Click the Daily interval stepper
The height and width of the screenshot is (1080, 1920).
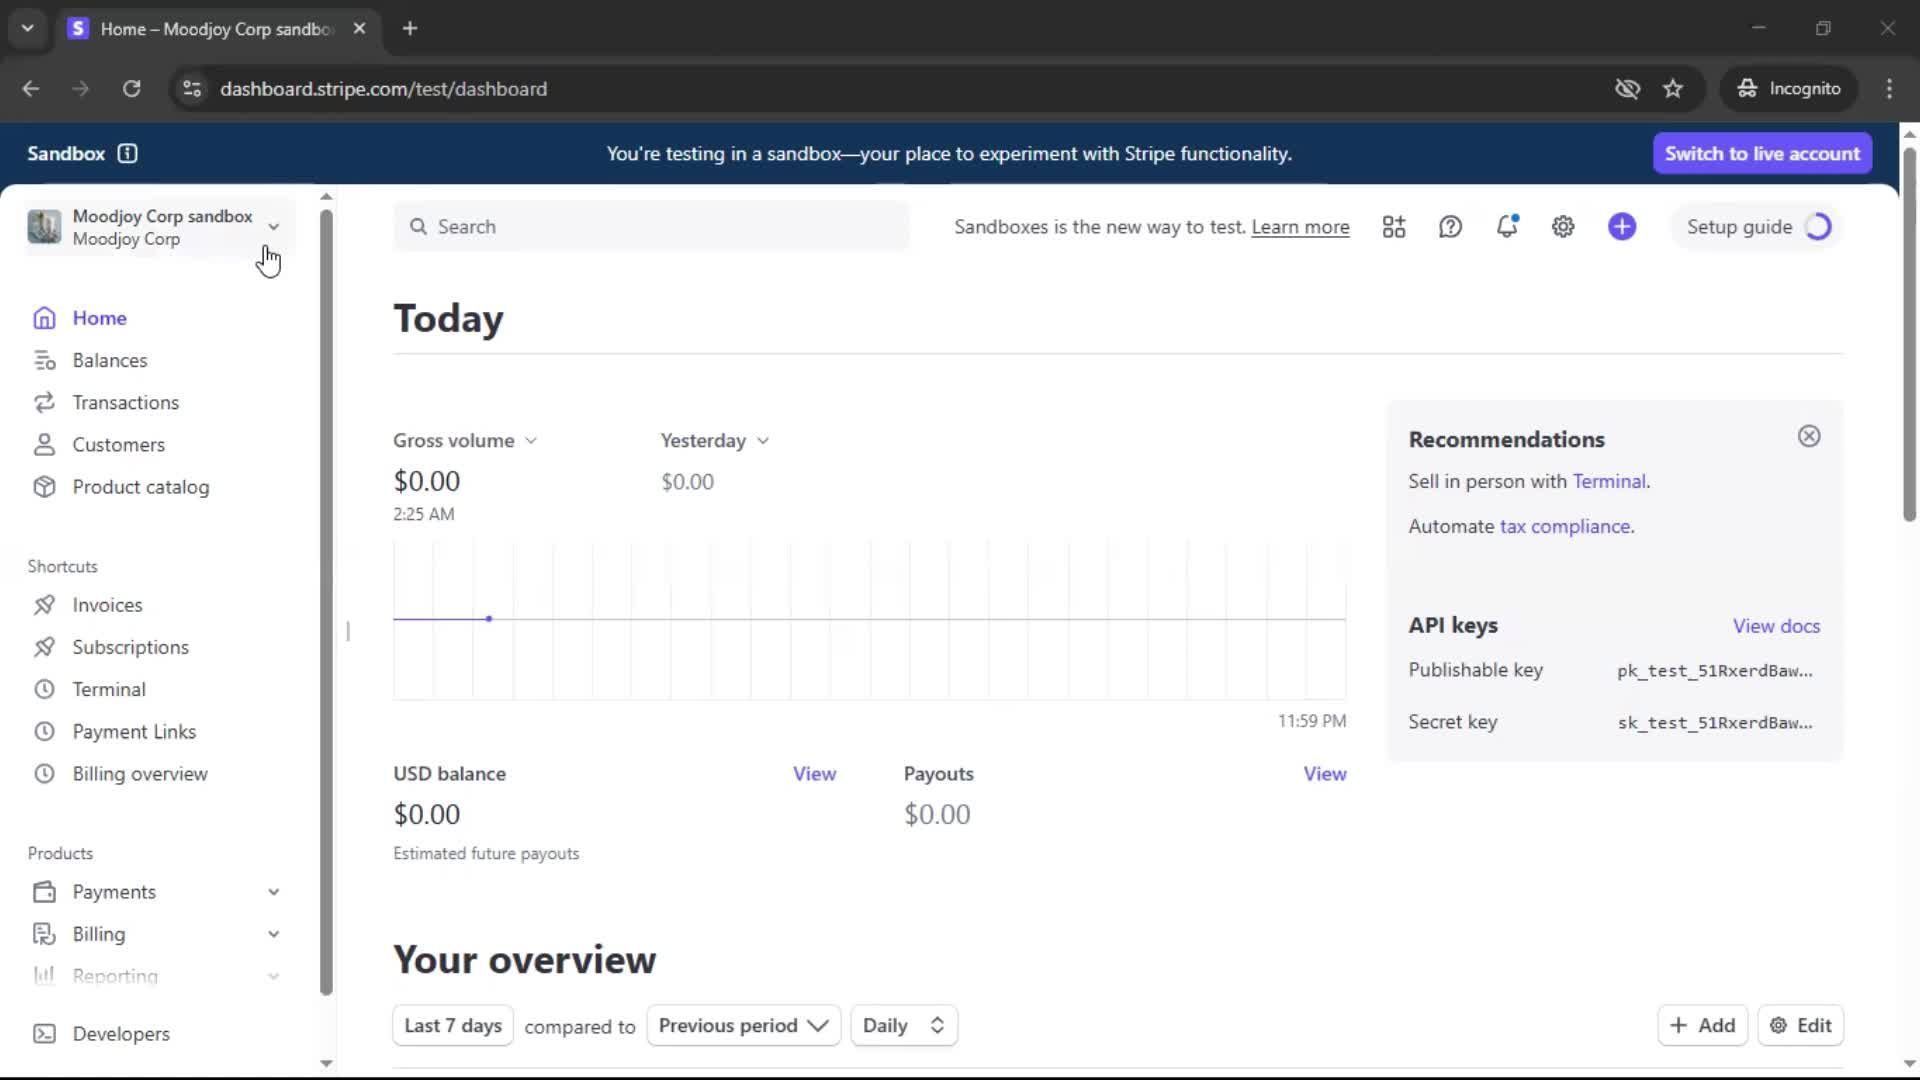pyautogui.click(x=903, y=1026)
